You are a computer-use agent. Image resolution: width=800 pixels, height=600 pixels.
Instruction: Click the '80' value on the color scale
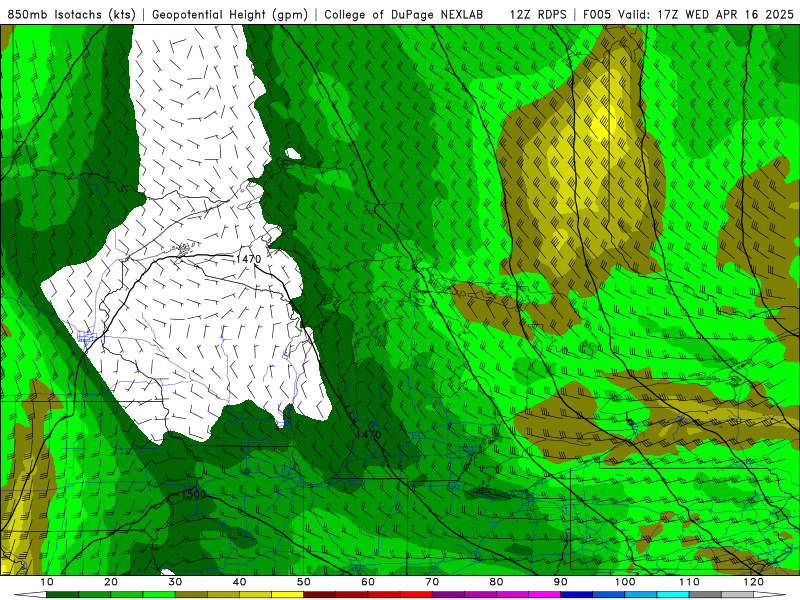[496, 582]
